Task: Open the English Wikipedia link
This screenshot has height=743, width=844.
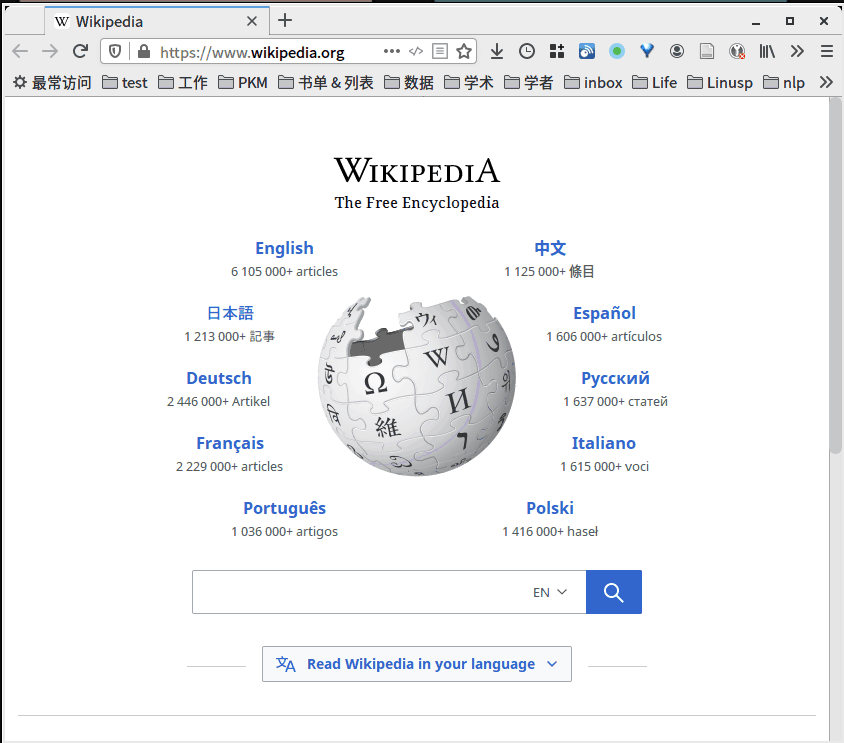Action: [x=284, y=248]
